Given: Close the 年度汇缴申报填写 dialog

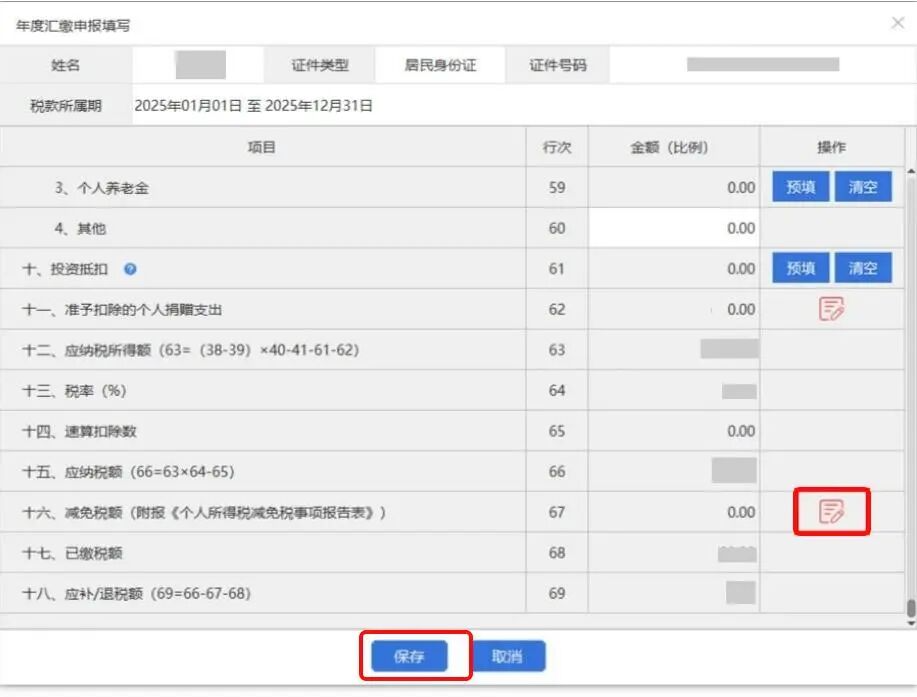Looking at the screenshot, I should (897, 23).
